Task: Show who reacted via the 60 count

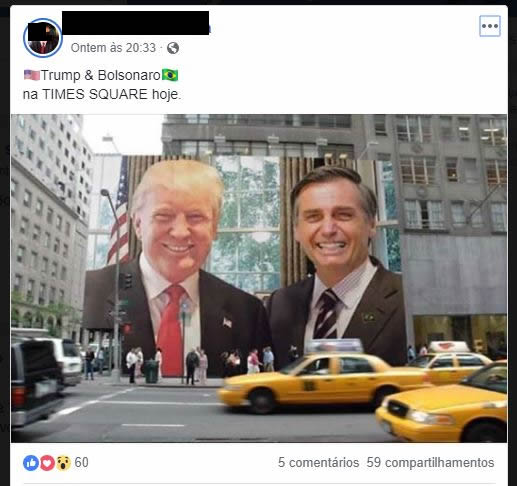Action: click(x=81, y=463)
